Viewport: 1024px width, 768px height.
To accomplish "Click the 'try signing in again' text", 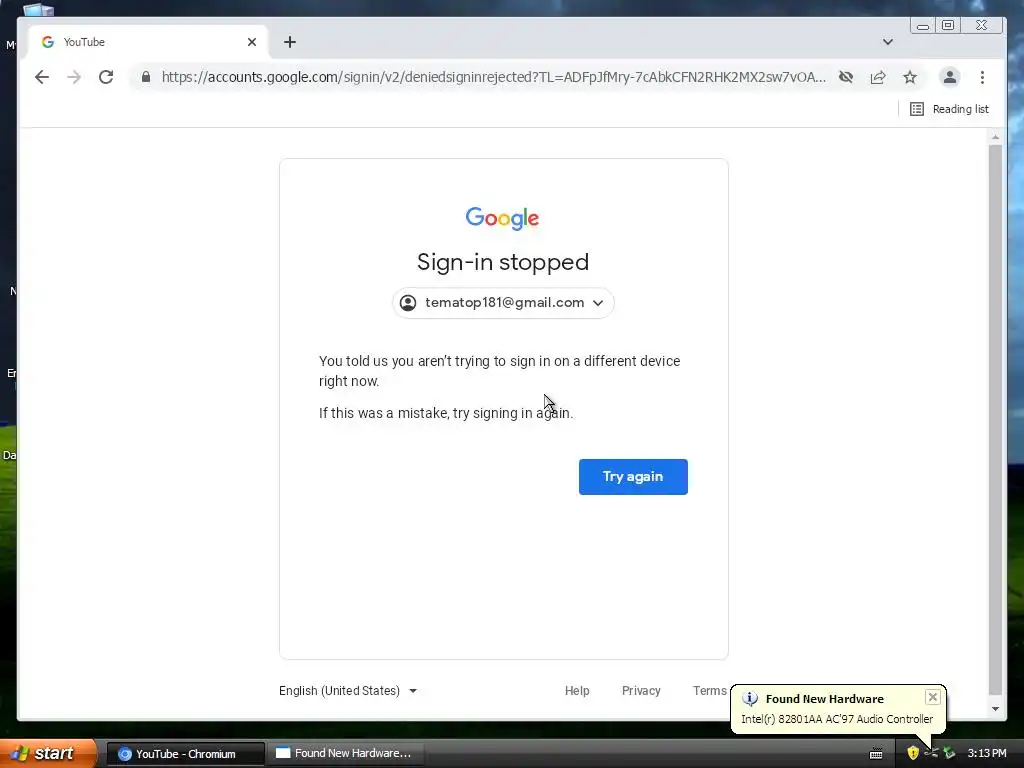I will pos(512,413).
